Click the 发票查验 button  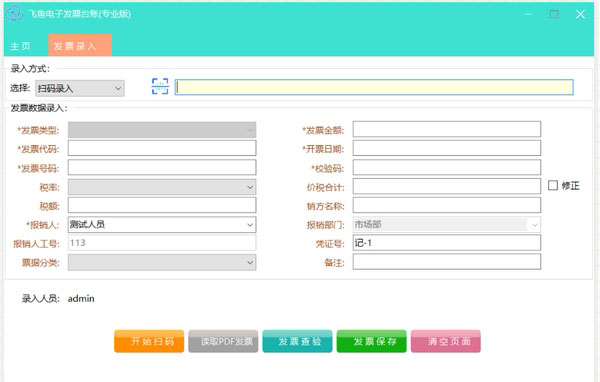(297, 341)
